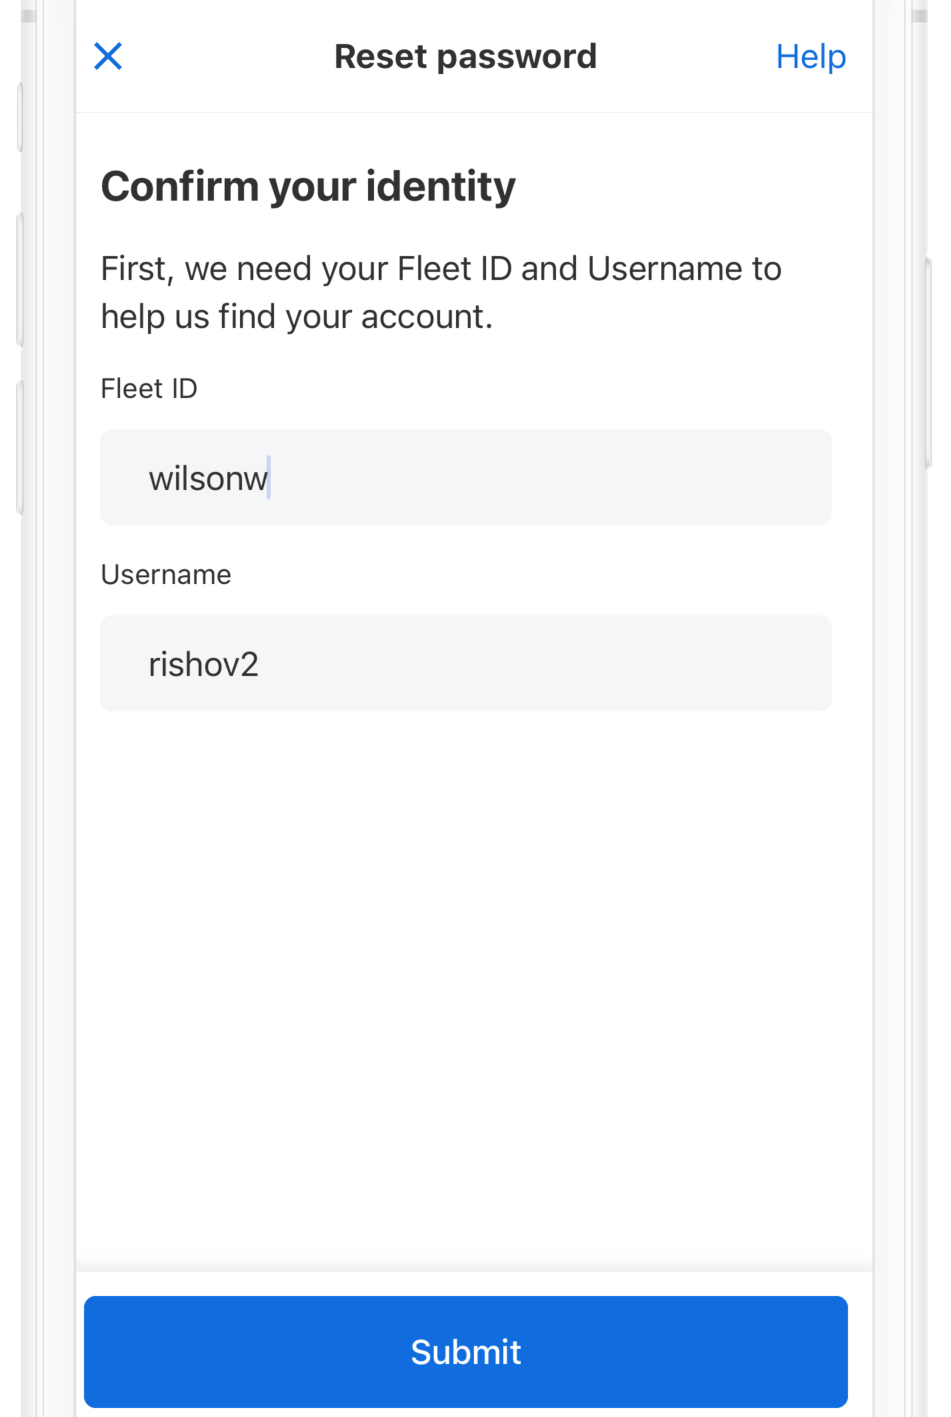Tap the Confirm your identity heading
Viewport: 951px width, 1417px height.
(307, 186)
